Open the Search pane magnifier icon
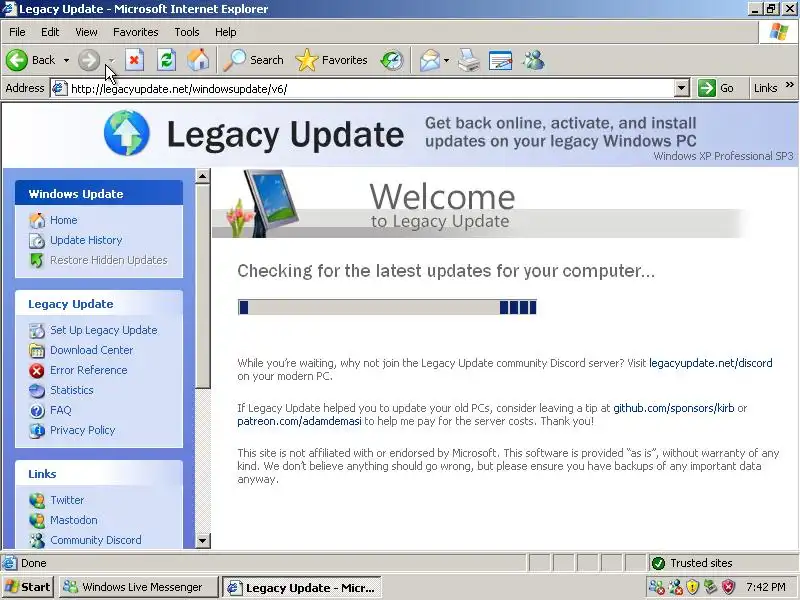Viewport: 800px width, 600px height. [235, 60]
